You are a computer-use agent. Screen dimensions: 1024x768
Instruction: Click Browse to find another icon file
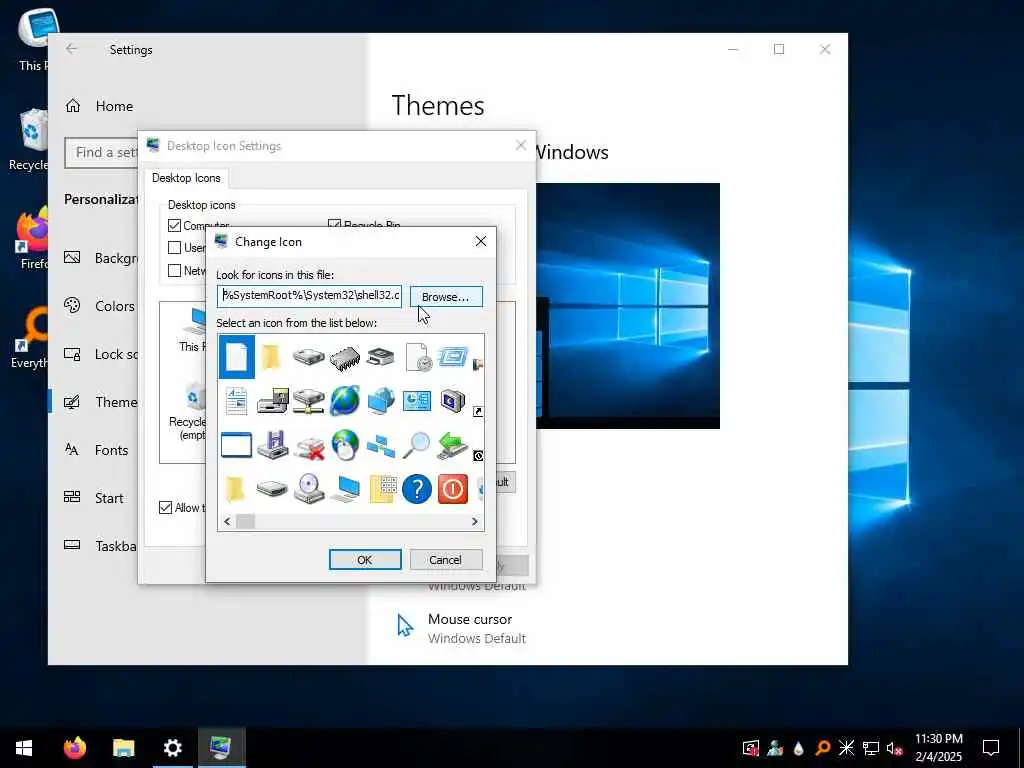446,296
